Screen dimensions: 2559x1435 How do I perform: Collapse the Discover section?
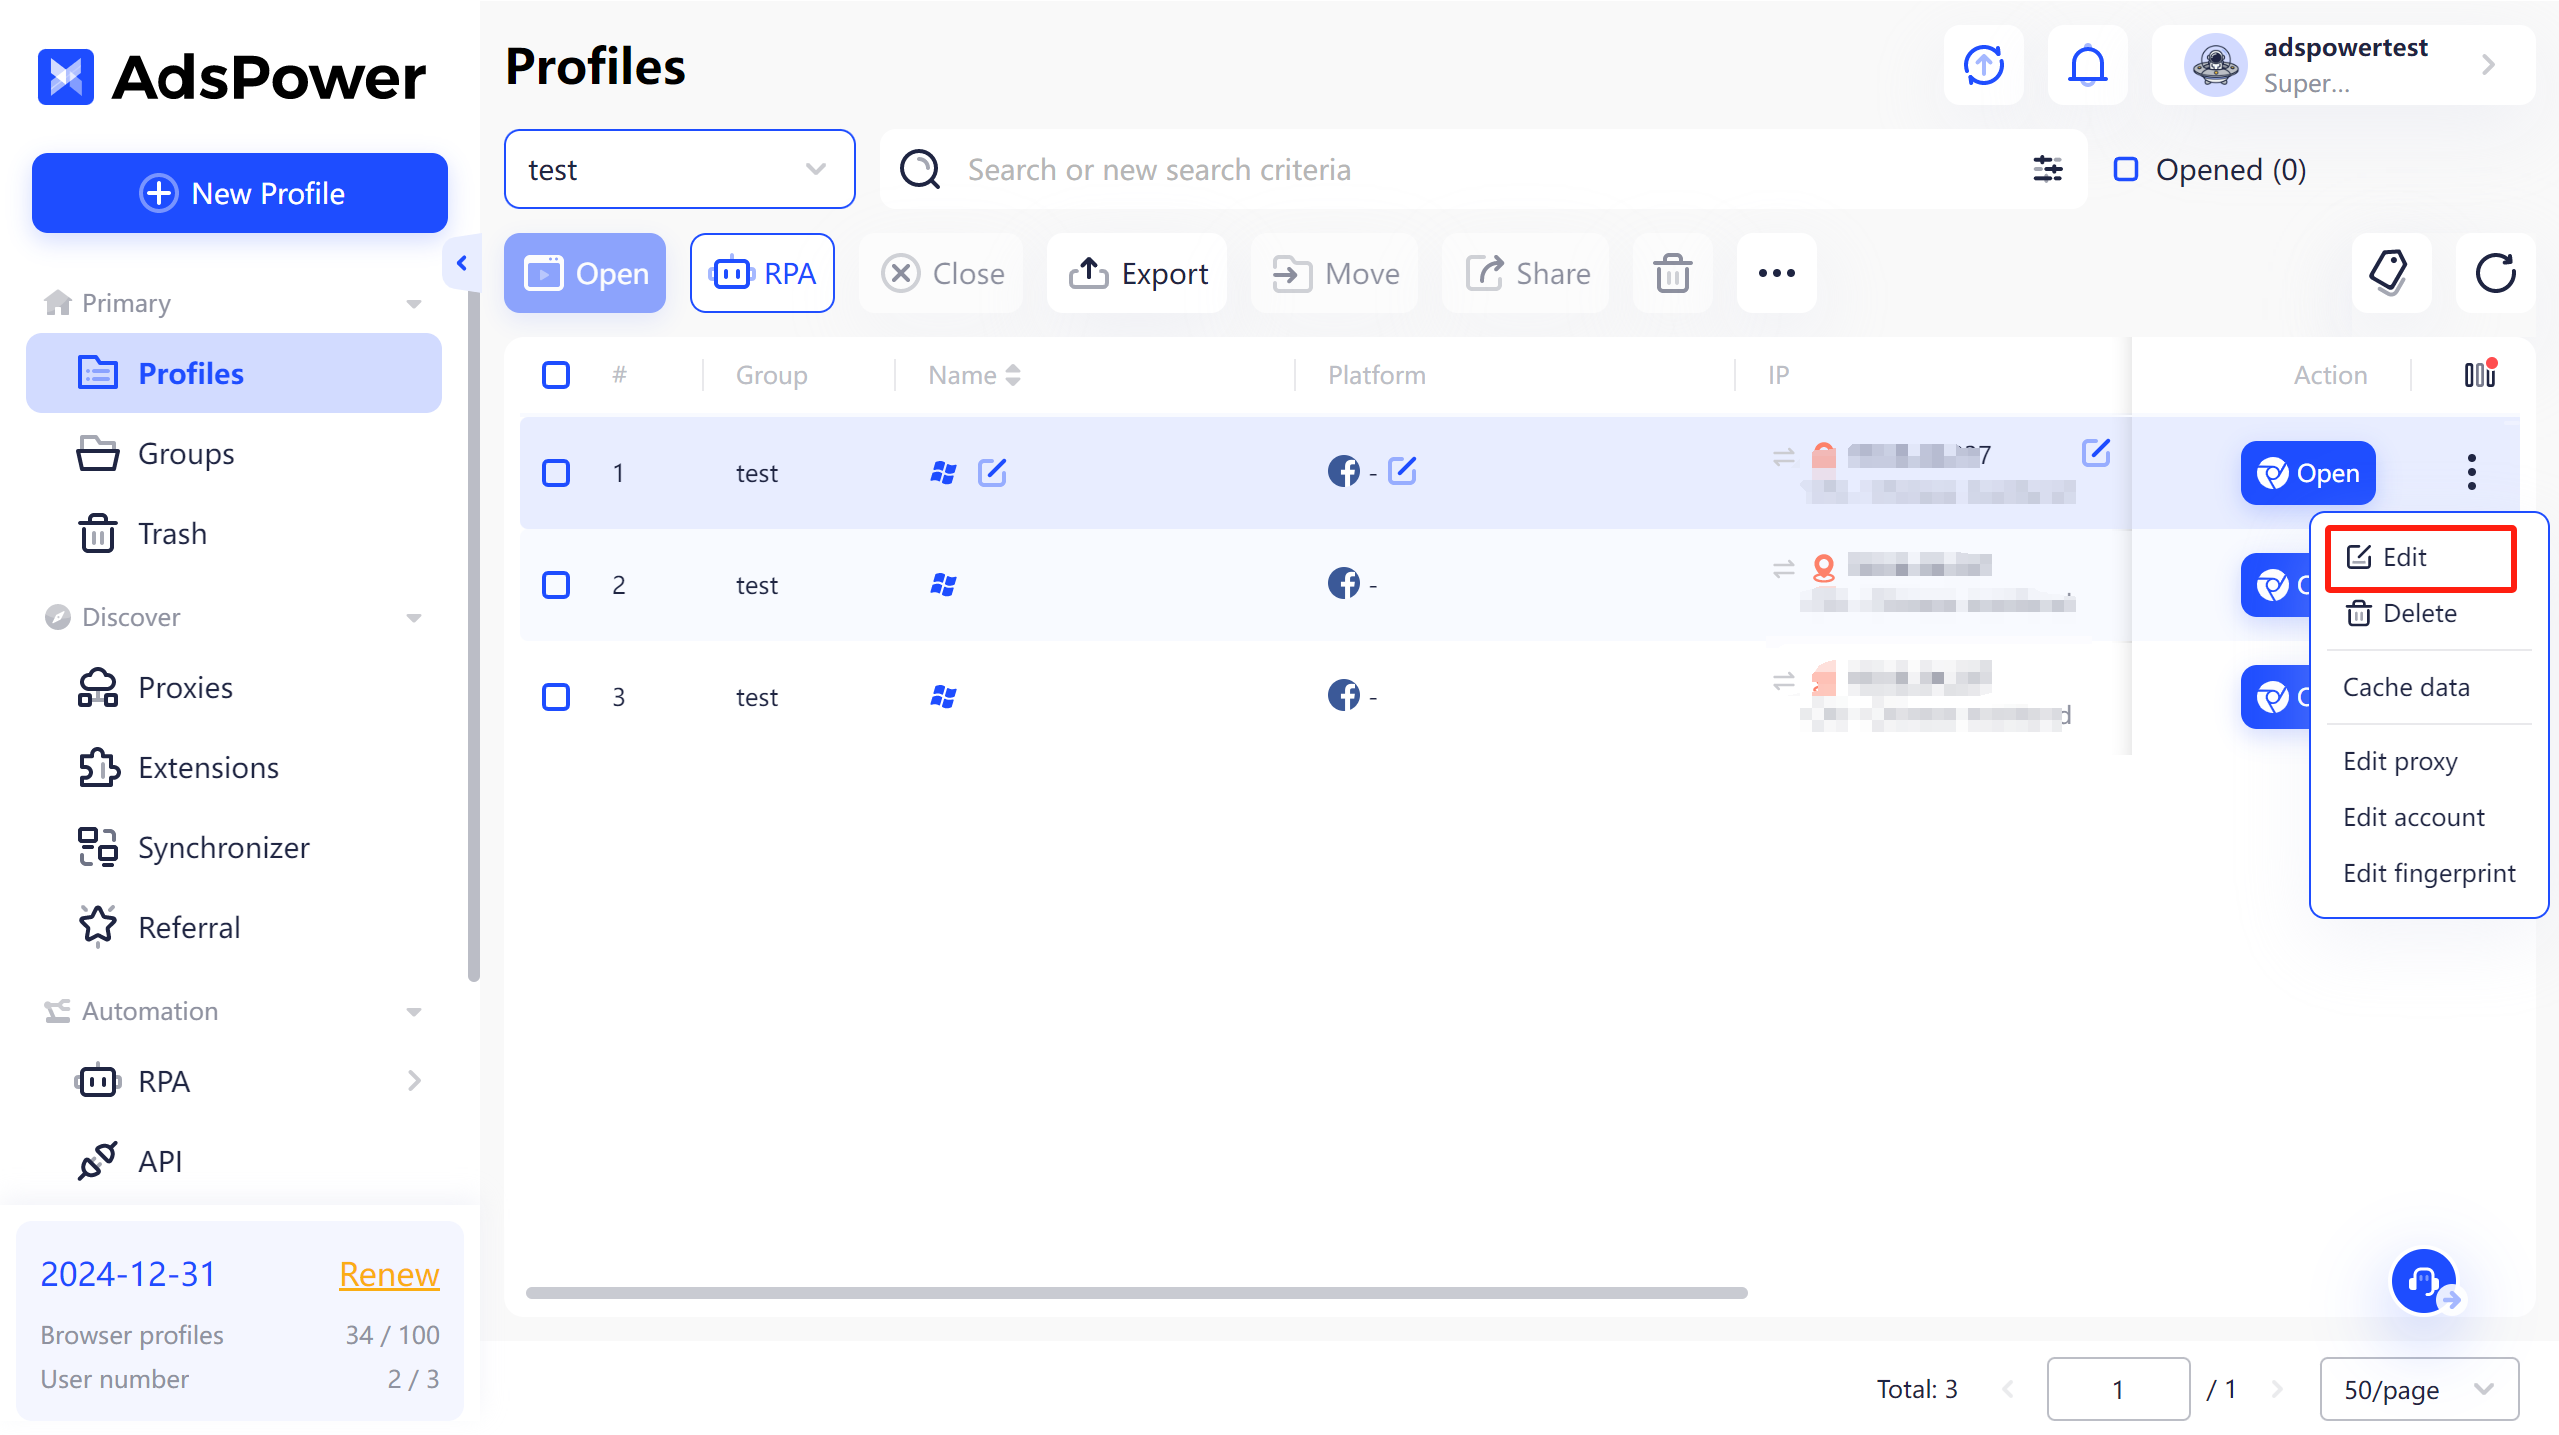click(x=413, y=617)
